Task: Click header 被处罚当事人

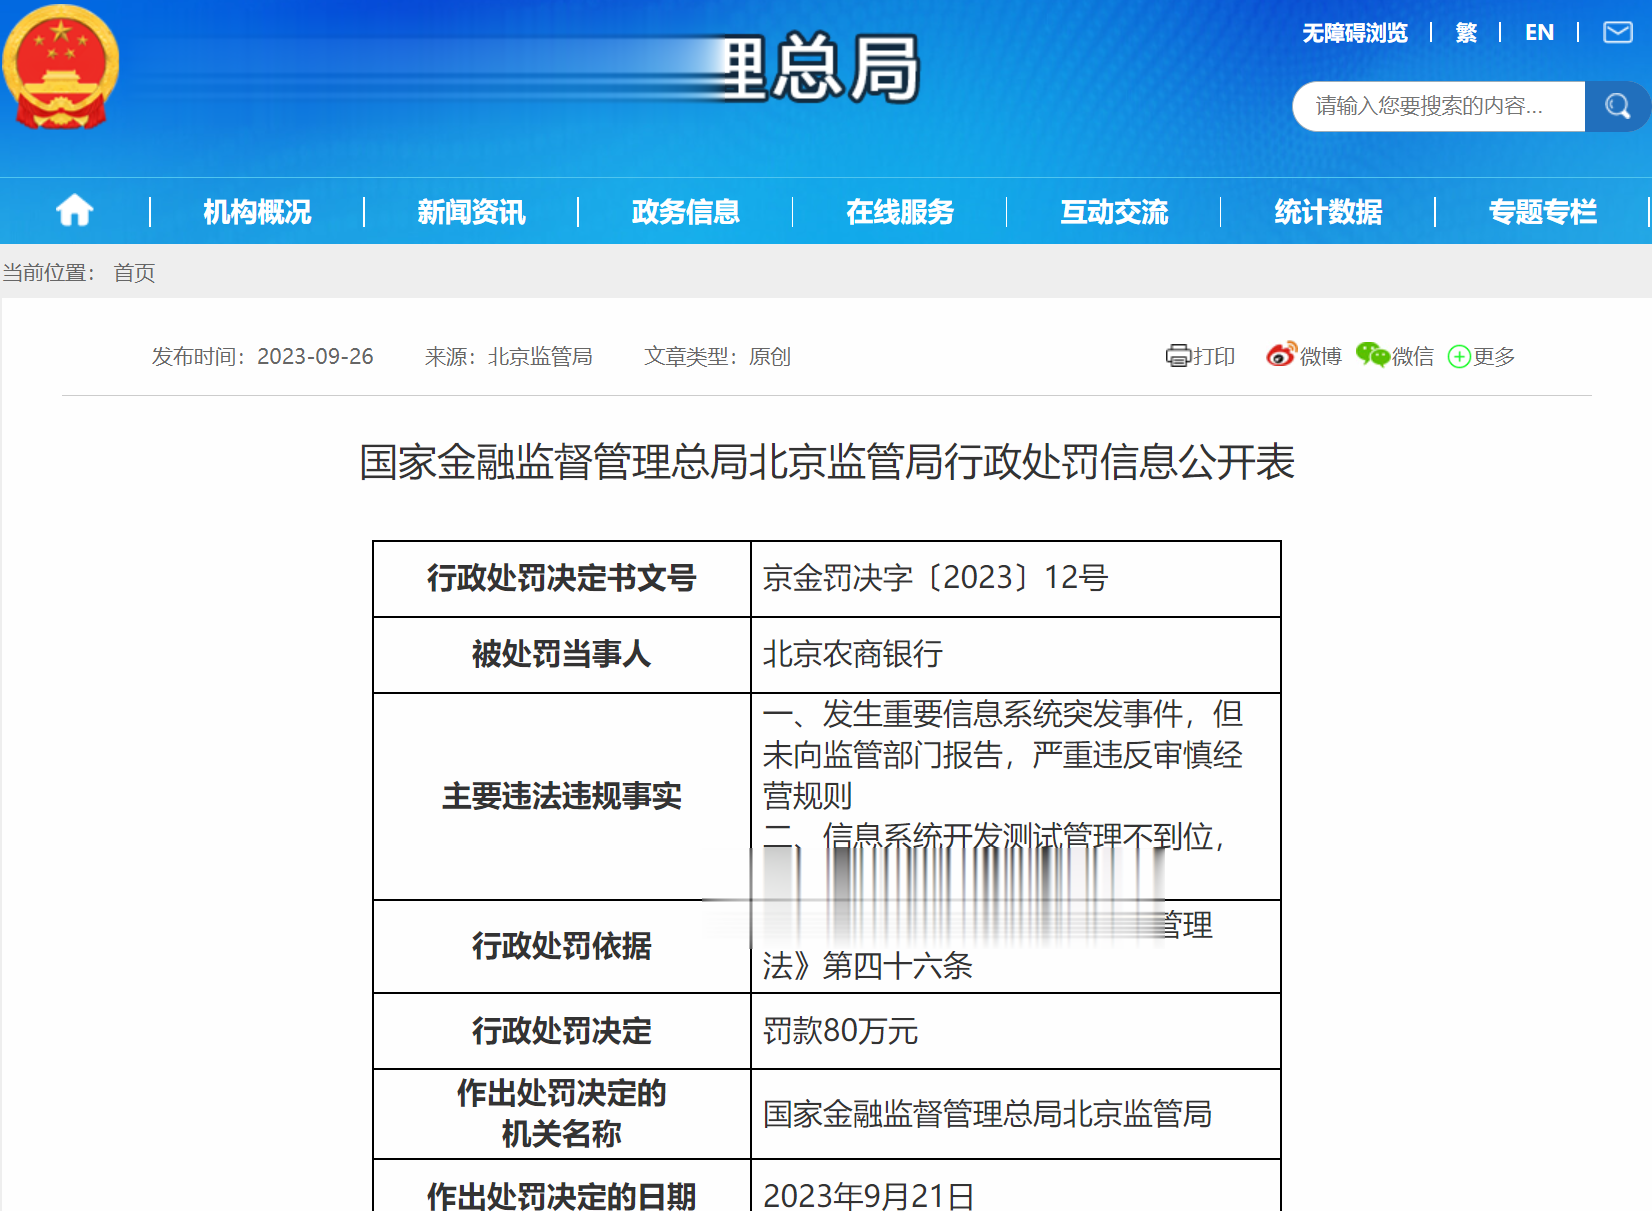Action: coord(562,654)
